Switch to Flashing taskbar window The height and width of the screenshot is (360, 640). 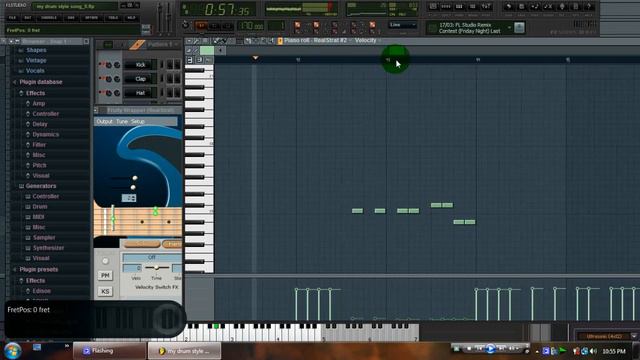click(x=109, y=351)
